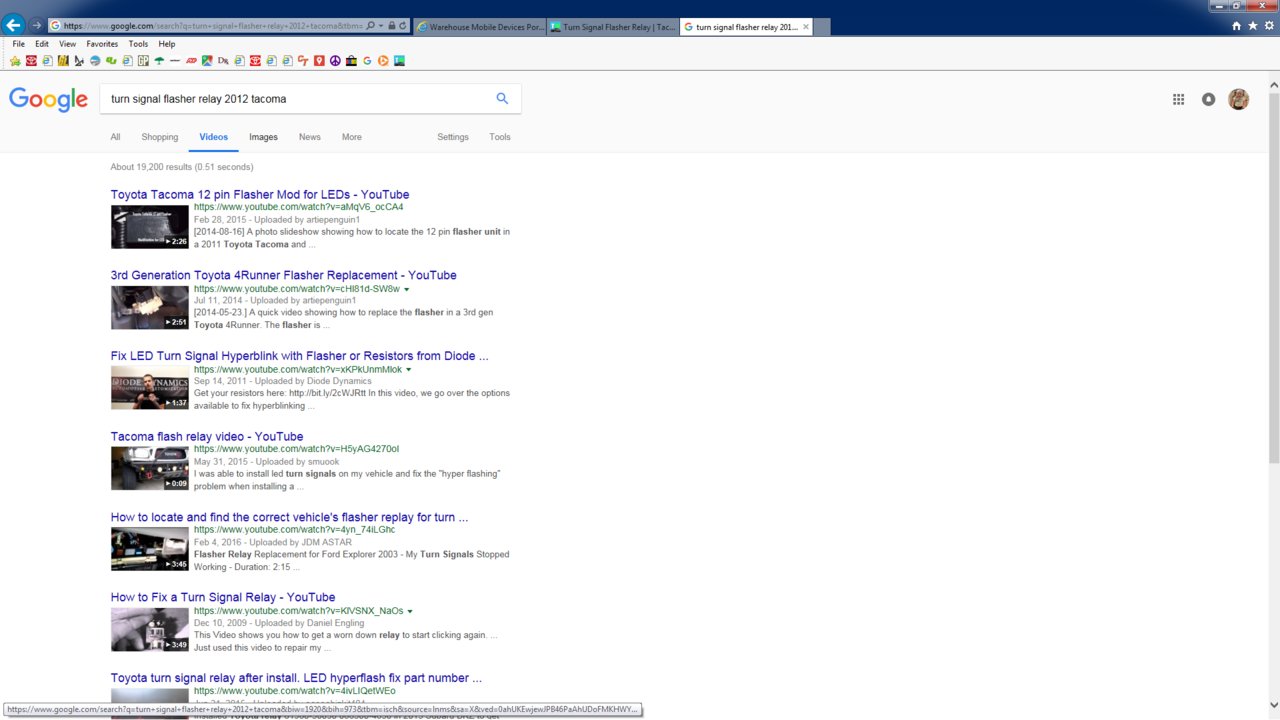Play the Diode Dynamics video thumbnail
The image size is (1280, 720).
tap(150, 388)
